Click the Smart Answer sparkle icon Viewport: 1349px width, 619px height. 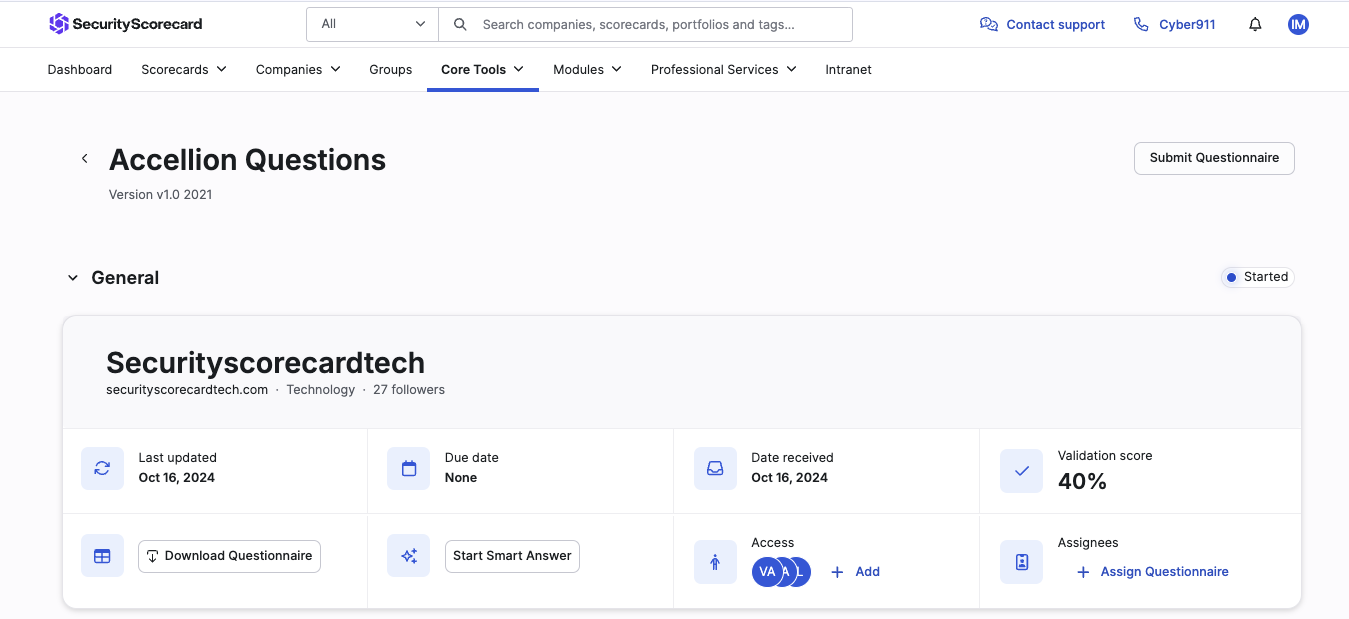click(408, 556)
